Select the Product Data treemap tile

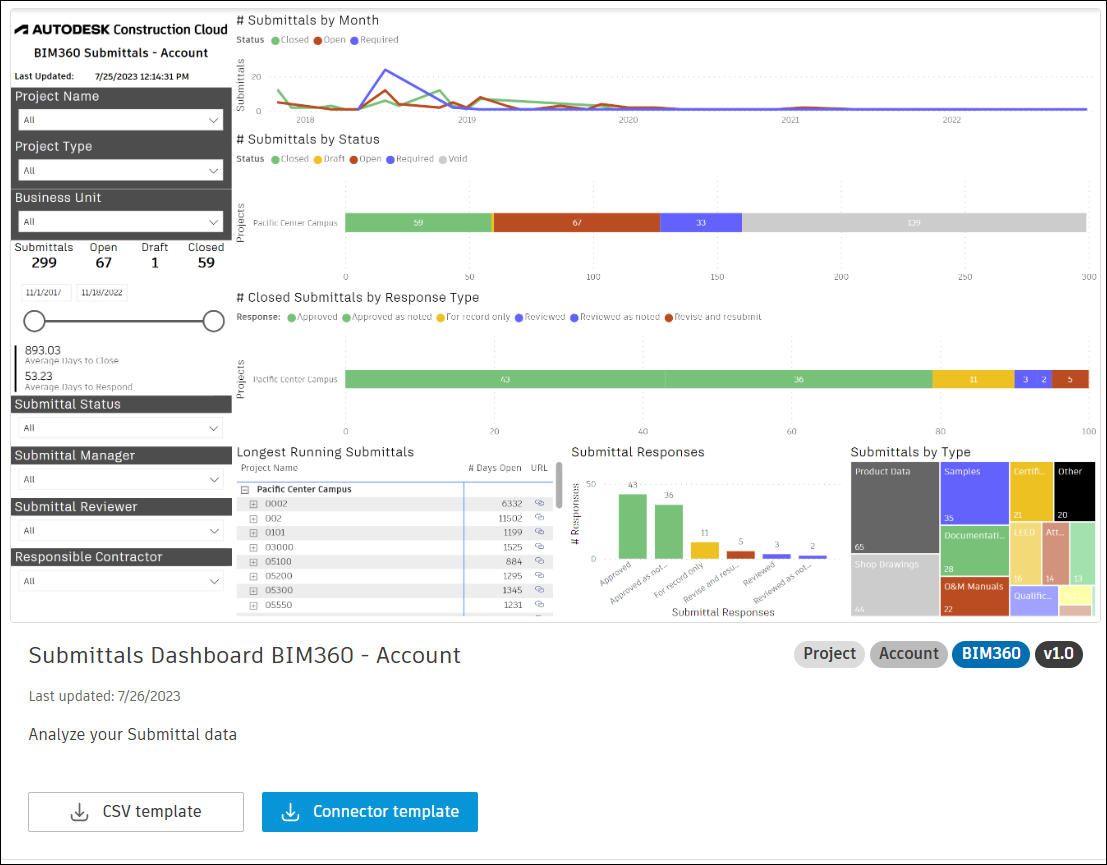(895, 508)
